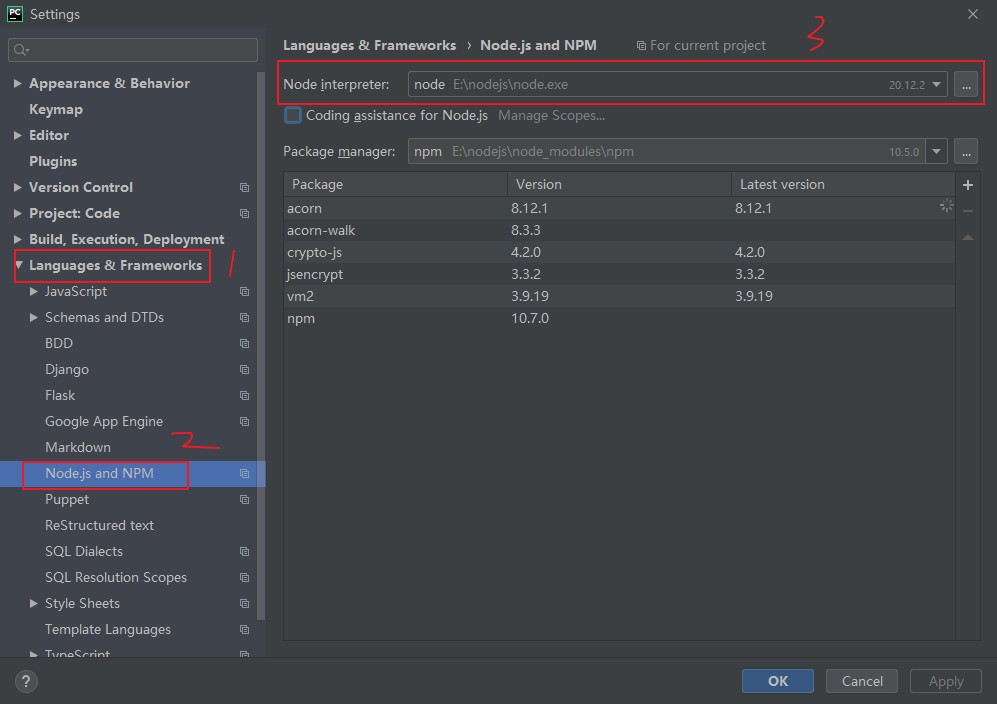Open Django settings page
The height and width of the screenshot is (704, 997).
(x=67, y=369)
